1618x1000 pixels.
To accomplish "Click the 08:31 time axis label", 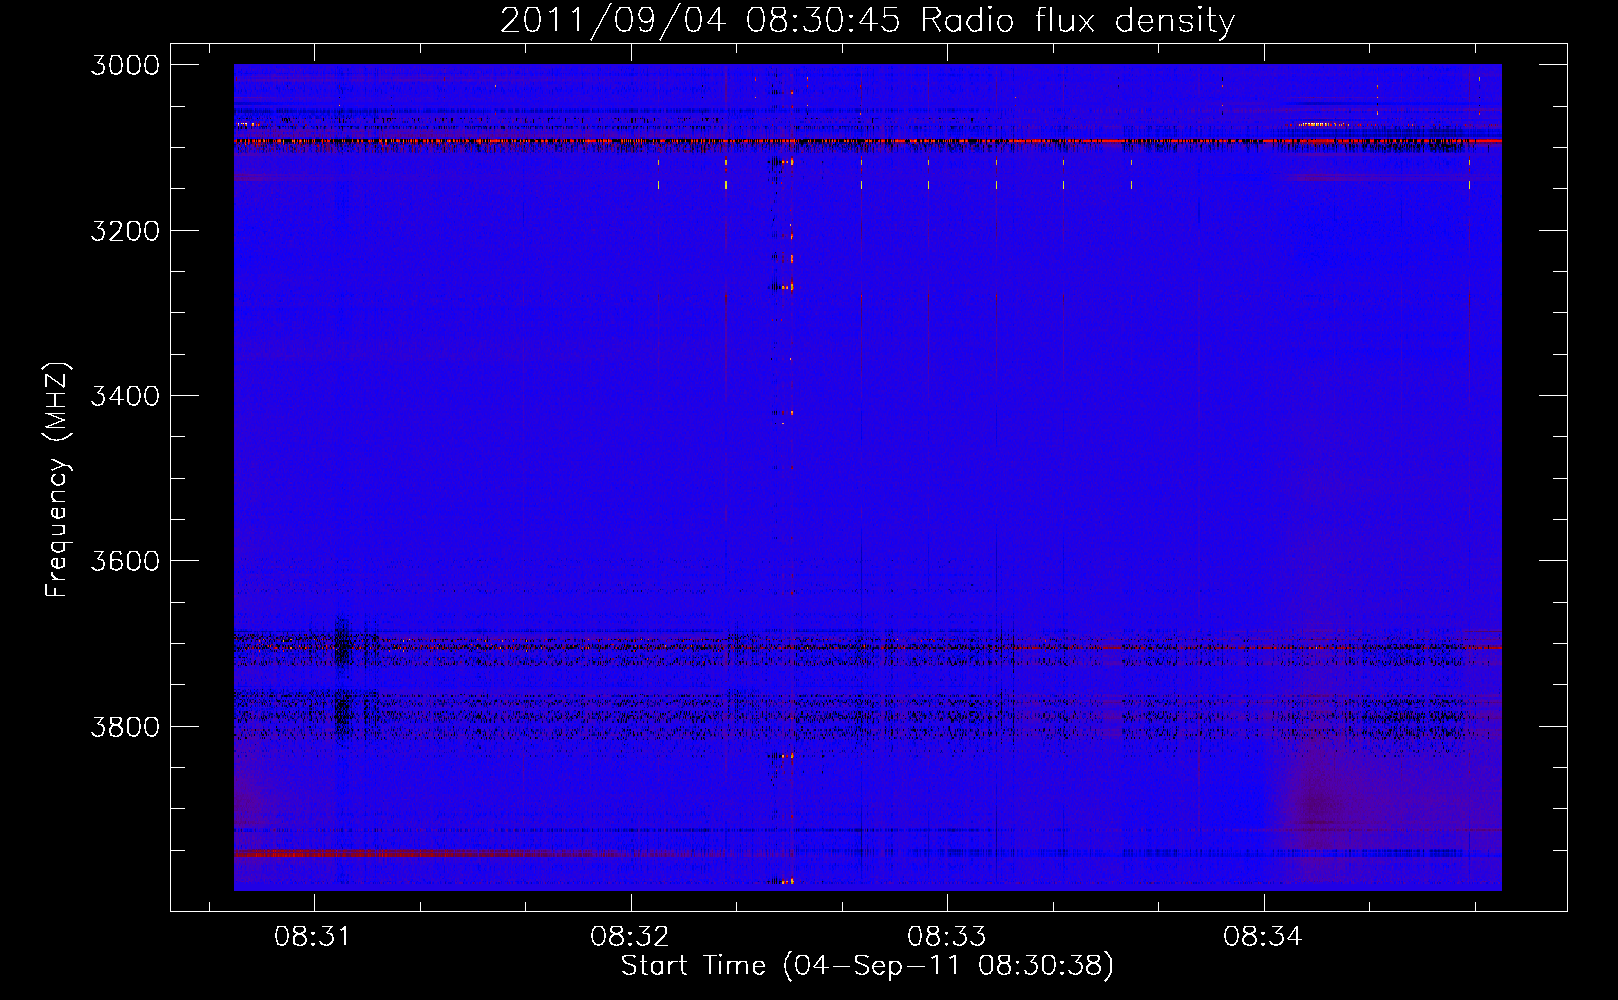I will point(313,937).
